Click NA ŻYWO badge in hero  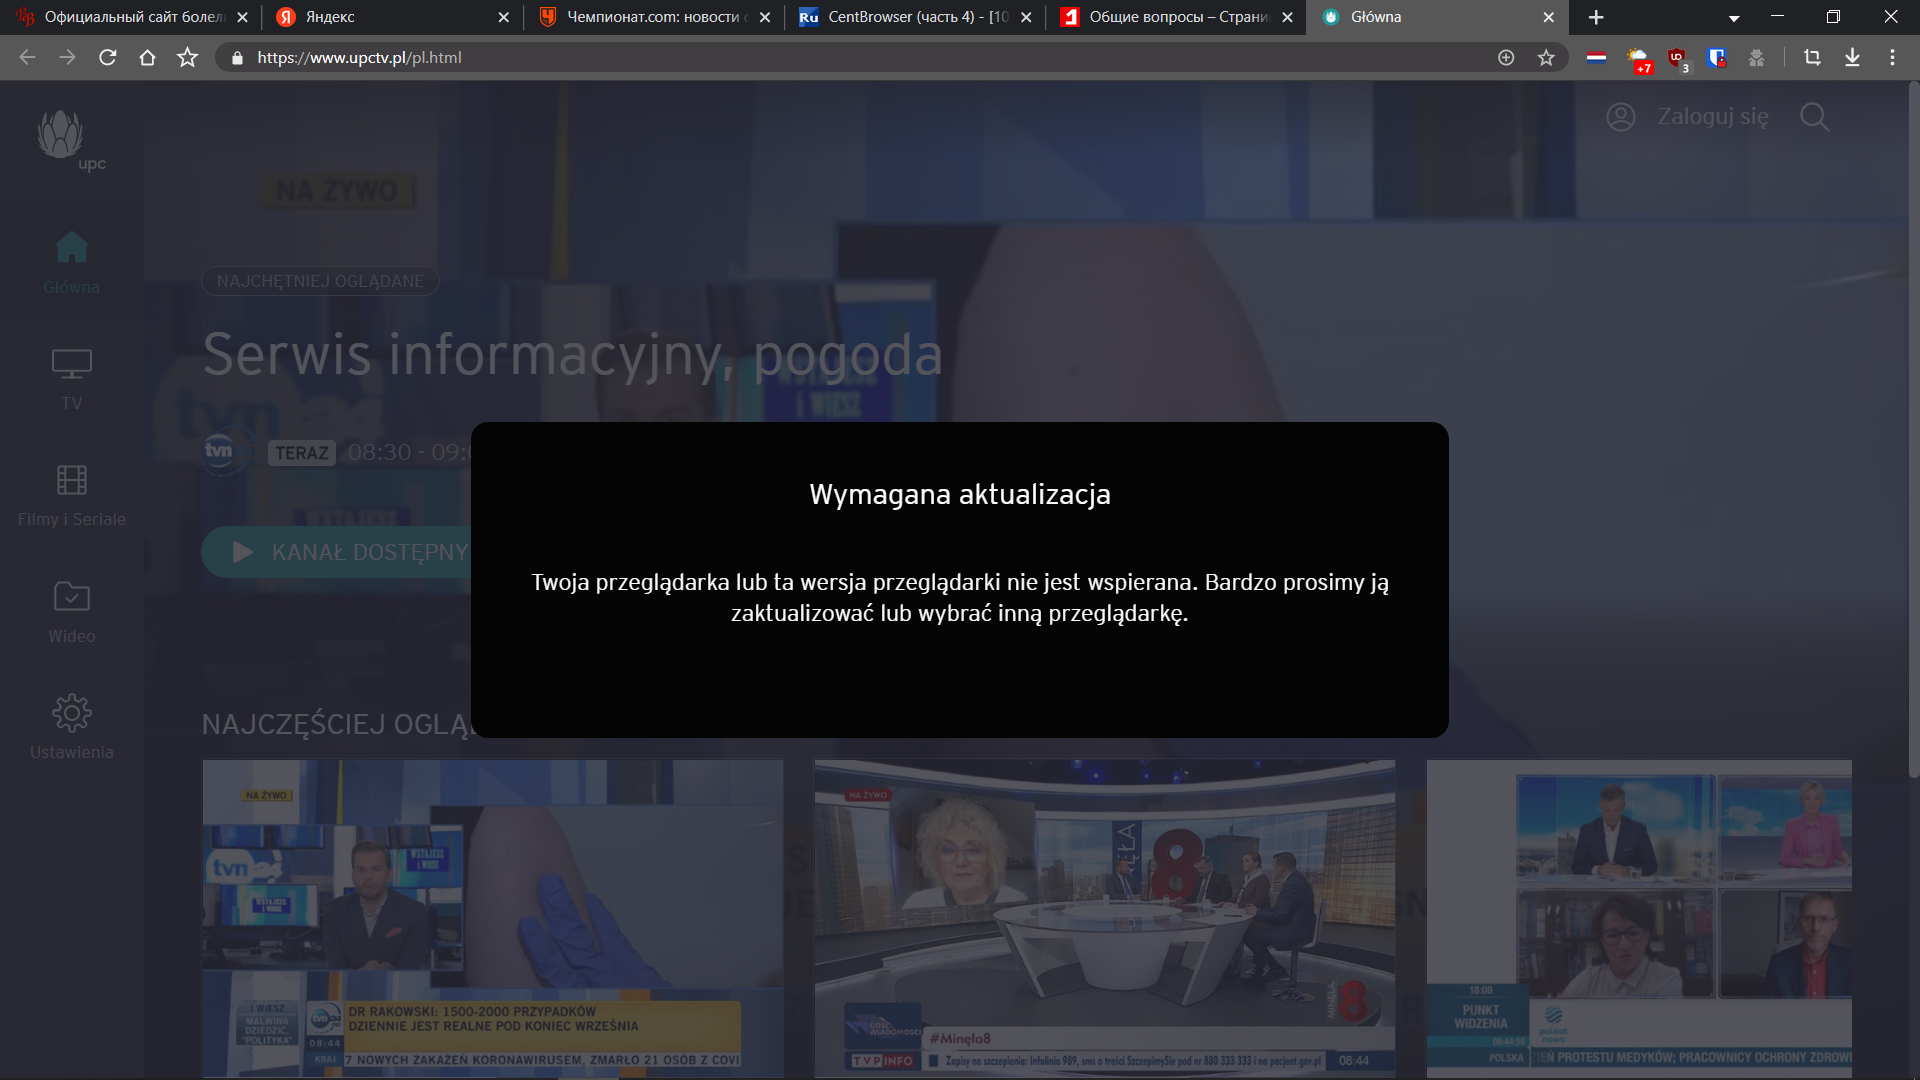coord(336,190)
